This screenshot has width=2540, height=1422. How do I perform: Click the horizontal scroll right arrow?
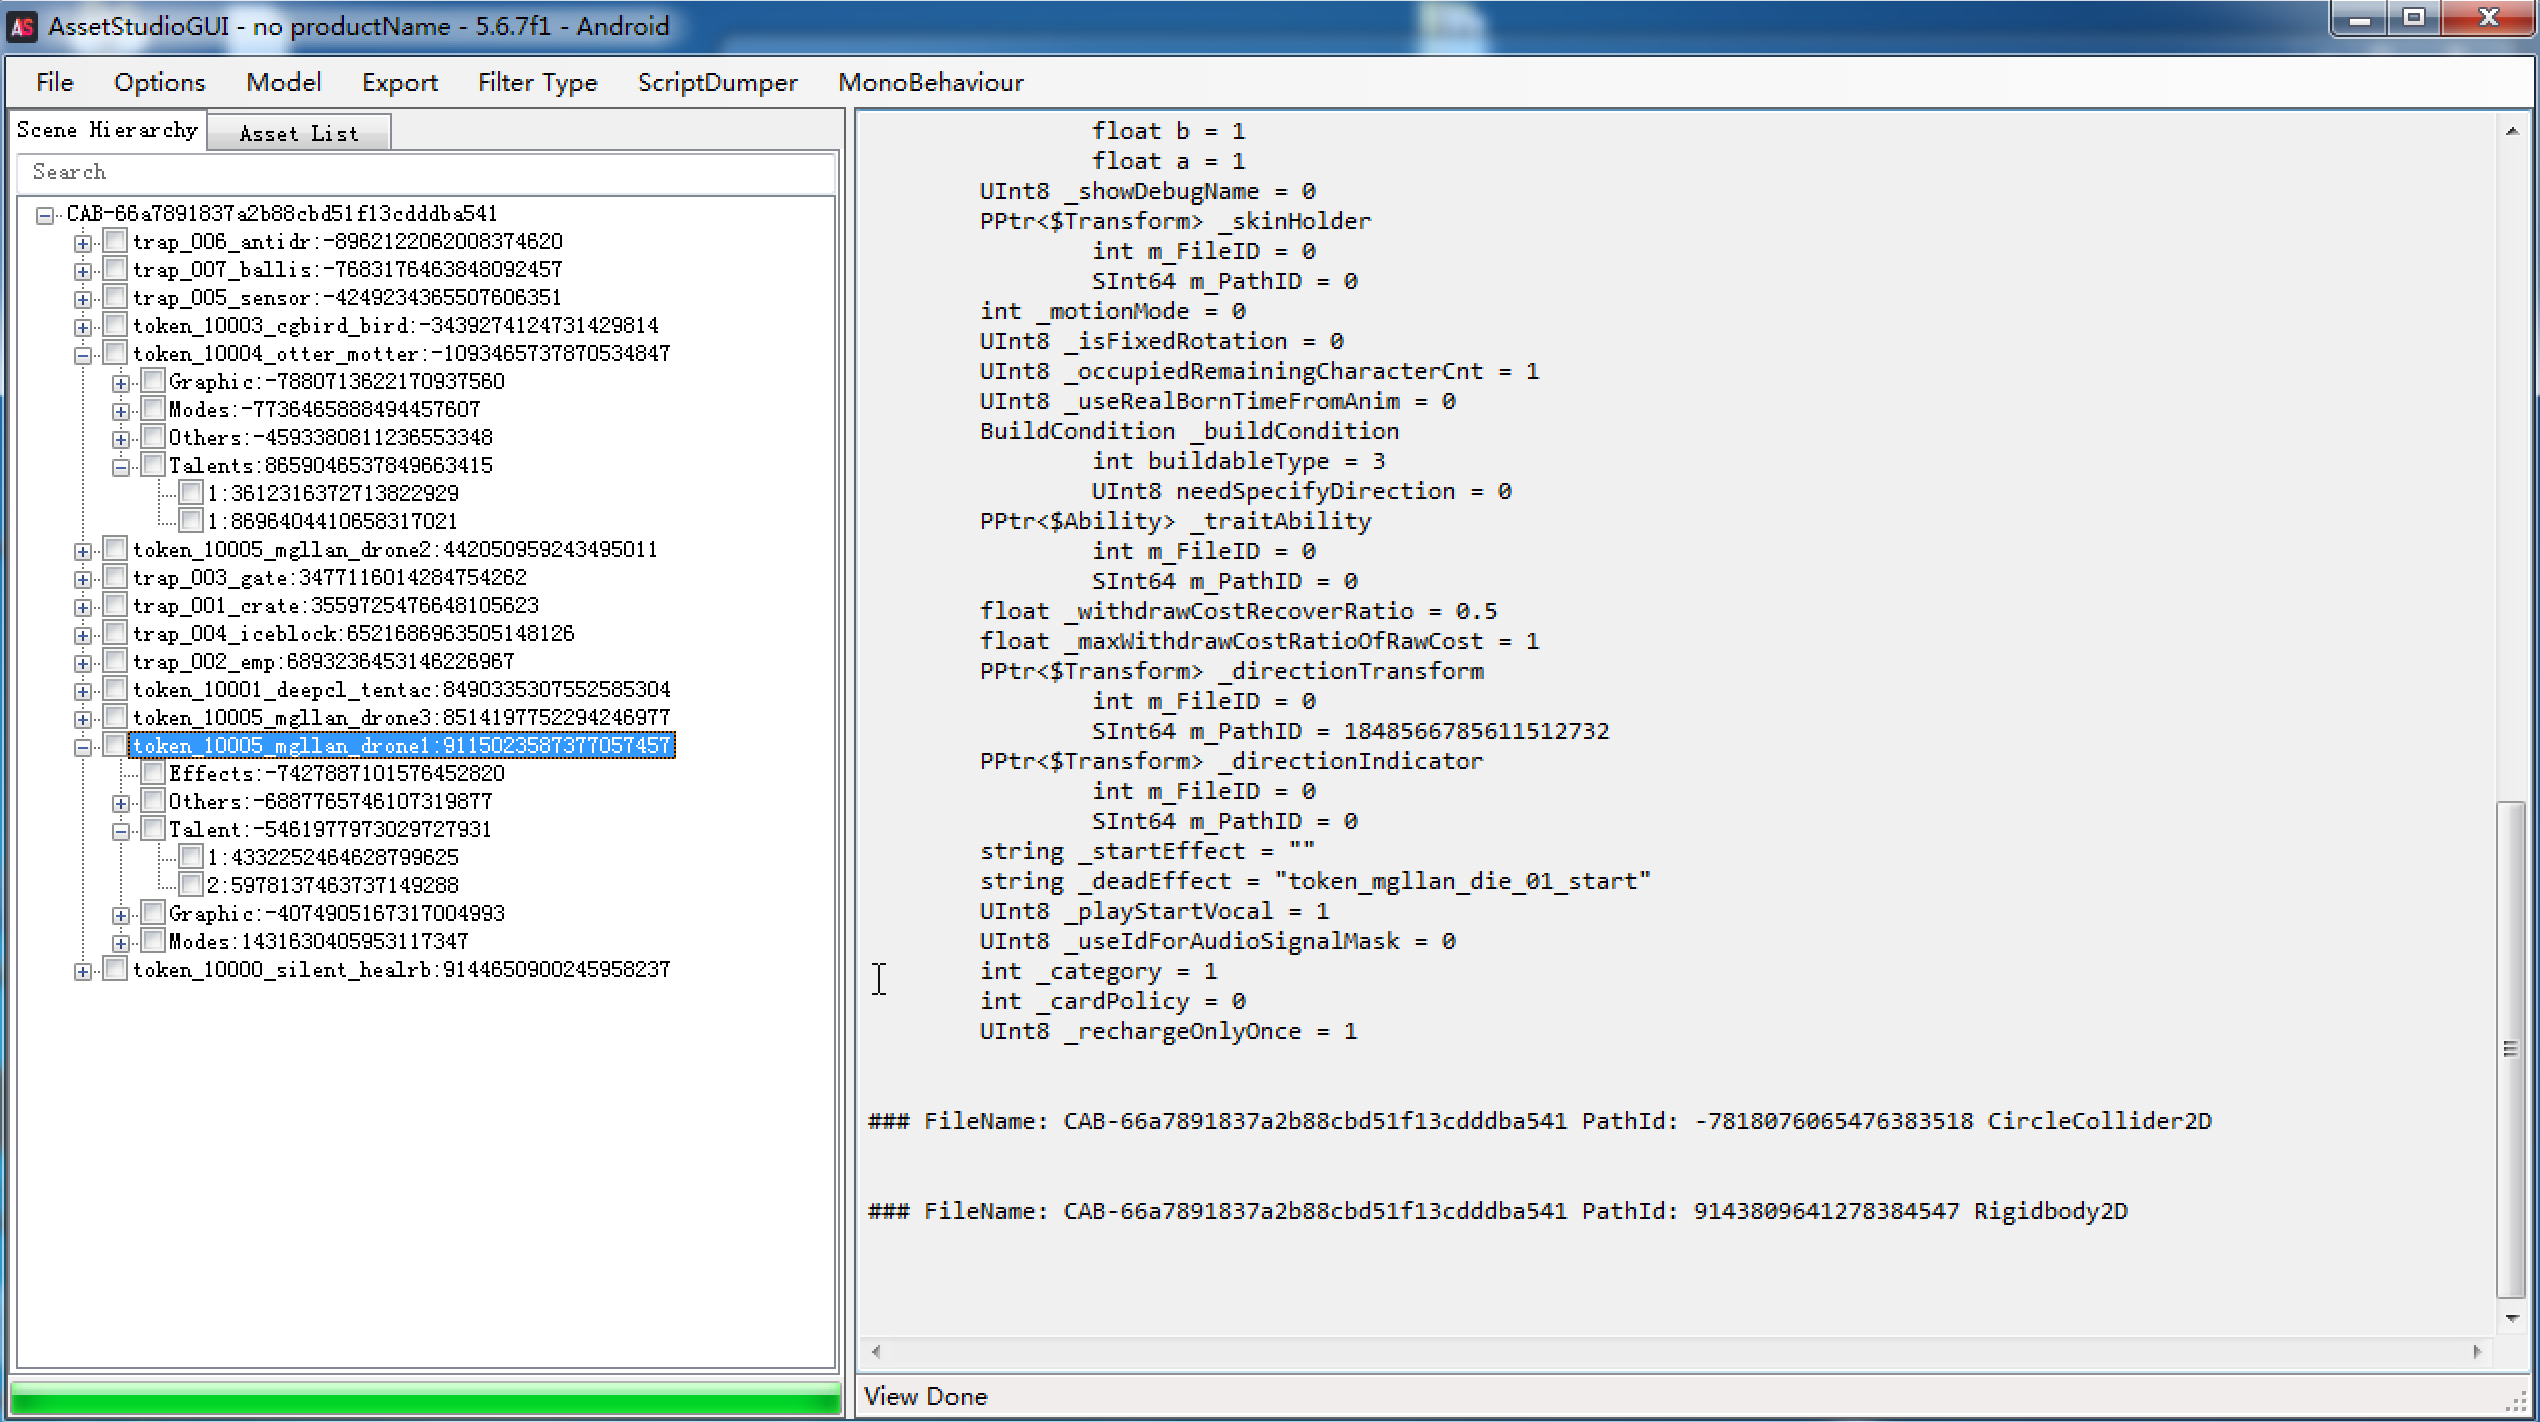[x=2476, y=1351]
